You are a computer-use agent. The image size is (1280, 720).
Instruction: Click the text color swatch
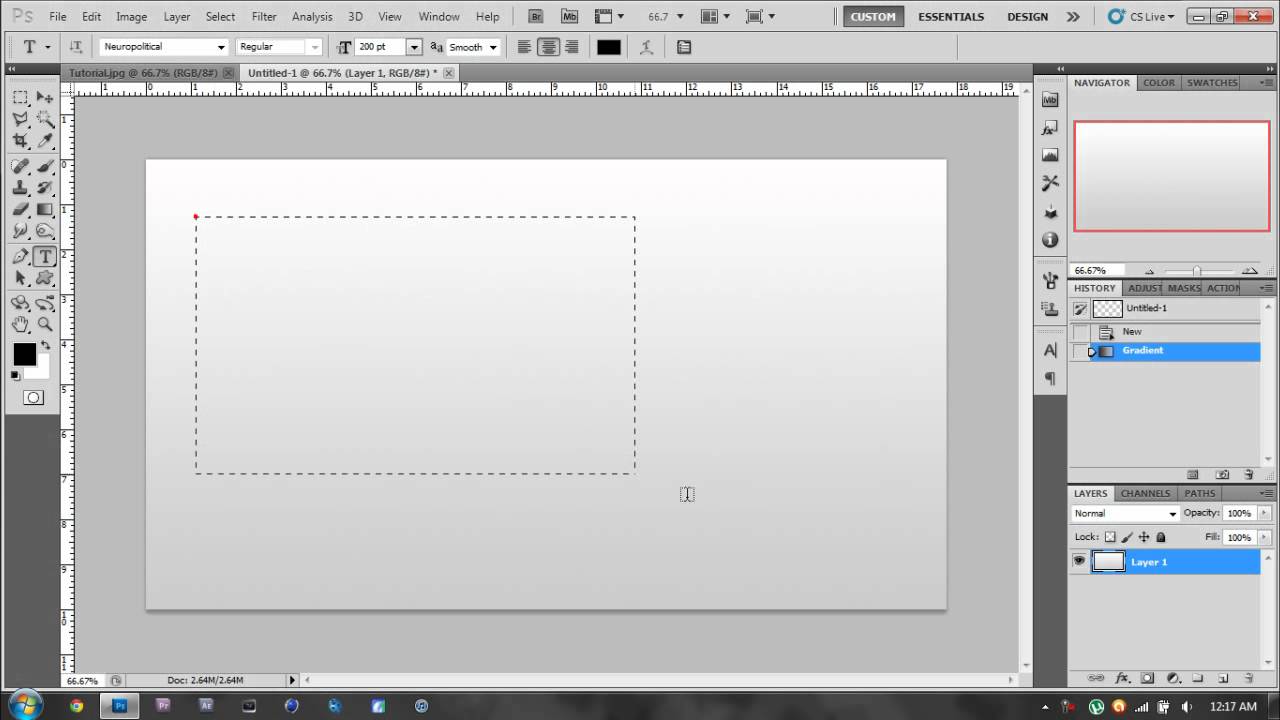(609, 47)
